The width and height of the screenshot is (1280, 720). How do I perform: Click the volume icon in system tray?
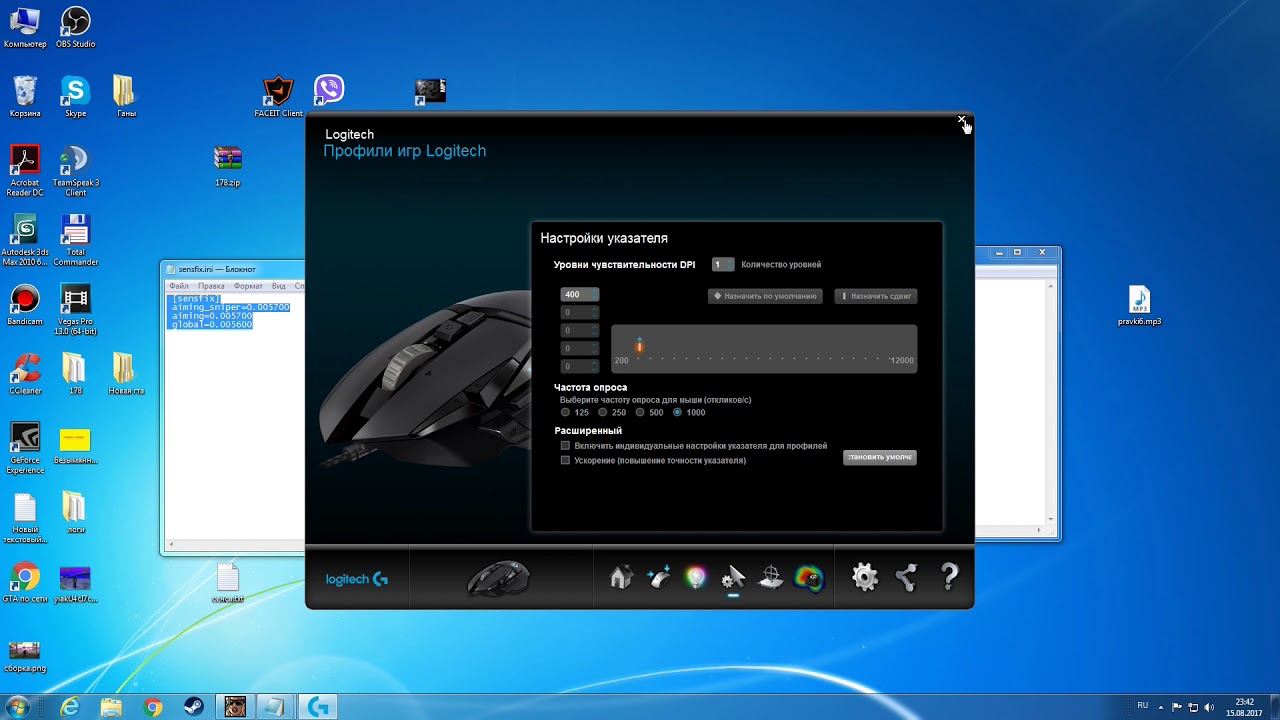tap(1211, 707)
